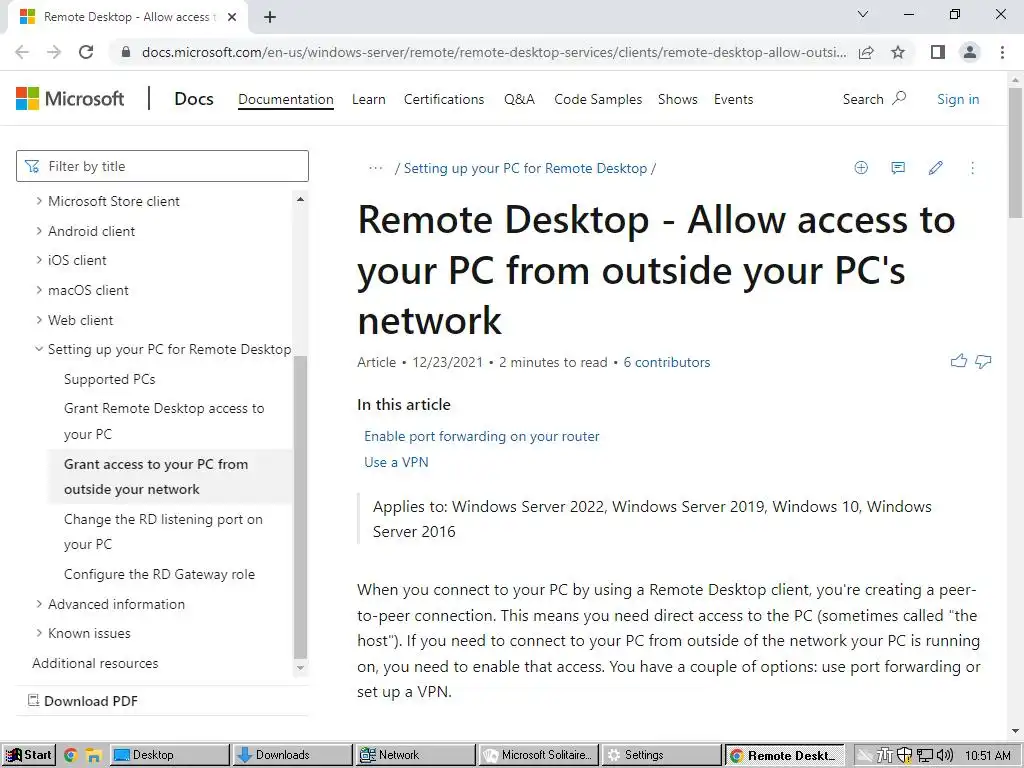Click the browser forward arrow
This screenshot has width=1024, height=768.
coord(54,52)
